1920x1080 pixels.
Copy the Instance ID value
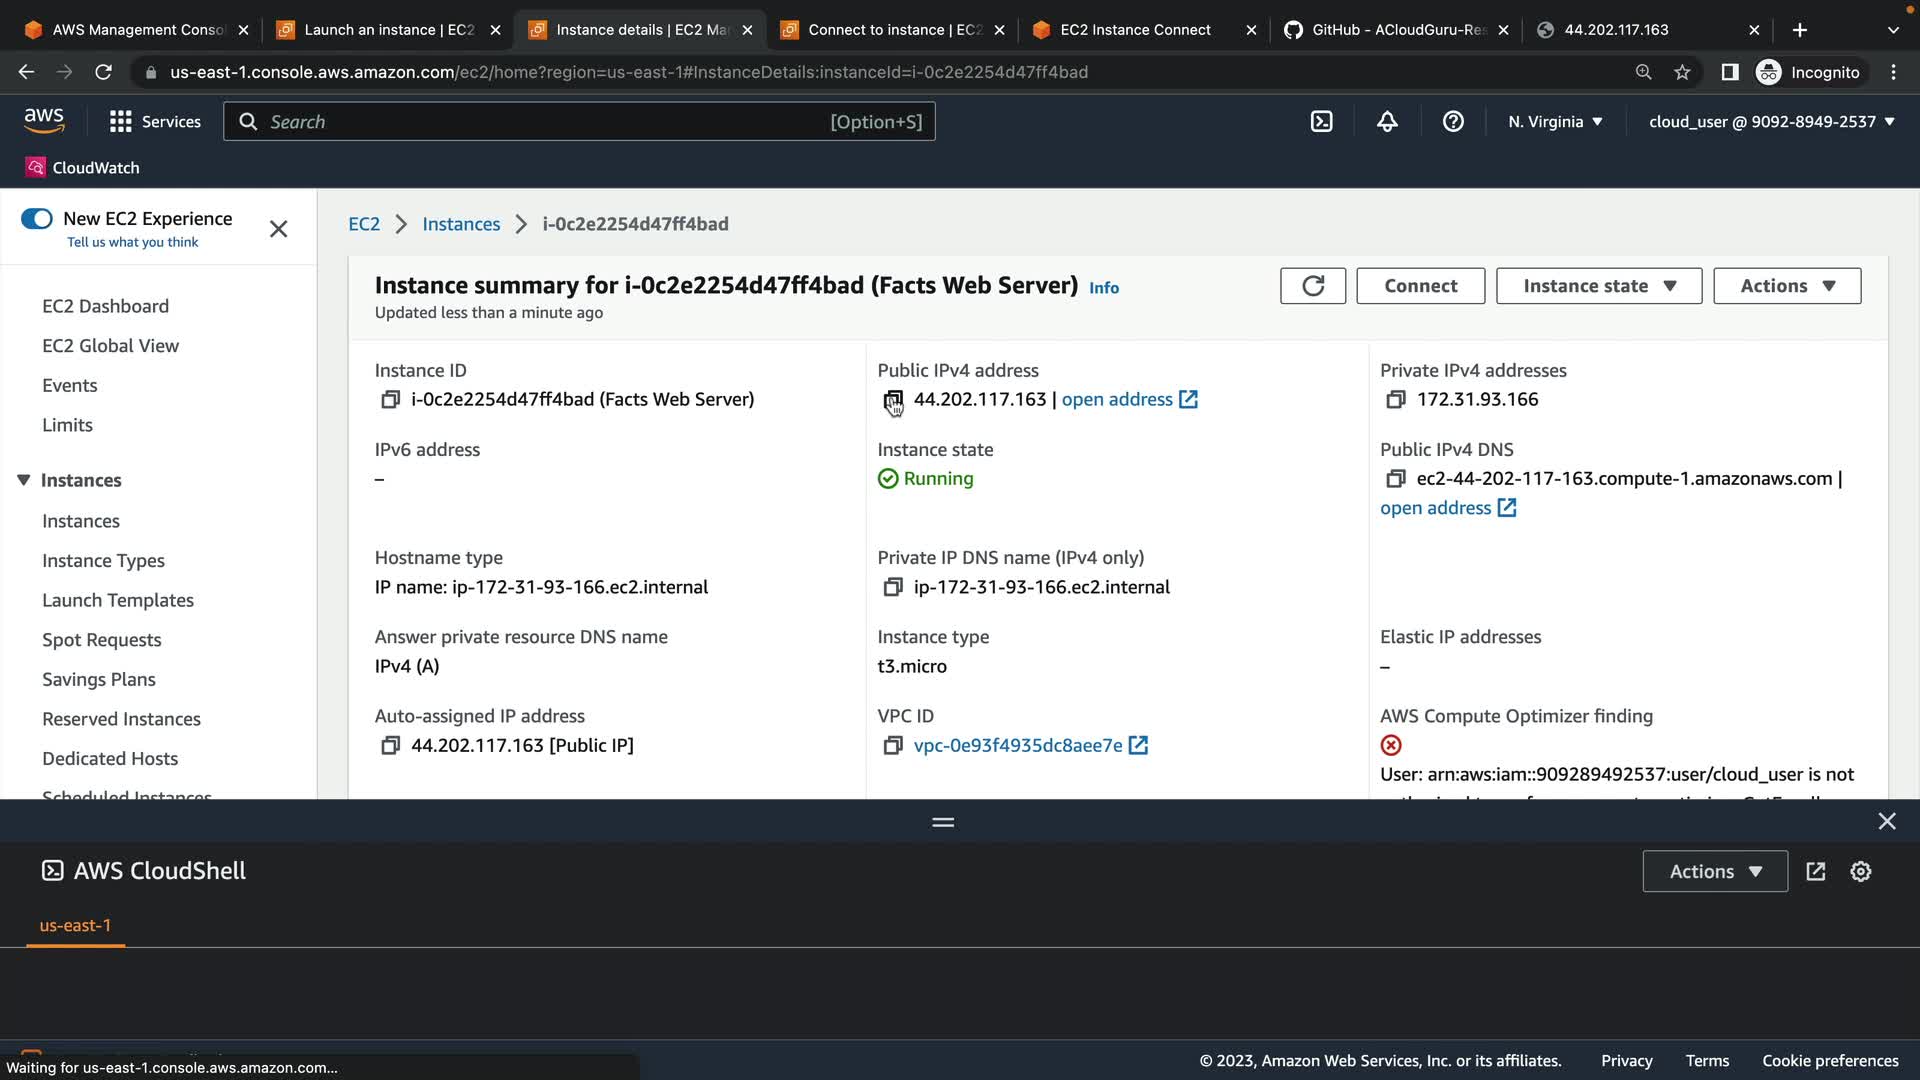(x=390, y=400)
